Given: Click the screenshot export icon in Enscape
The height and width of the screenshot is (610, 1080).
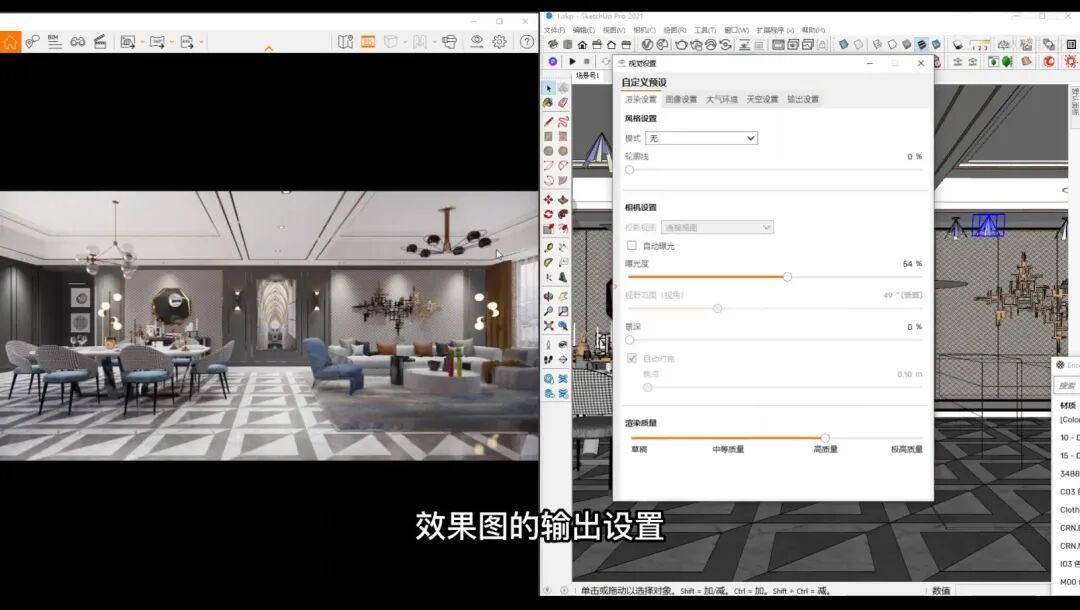Looking at the screenshot, I should (x=127, y=42).
